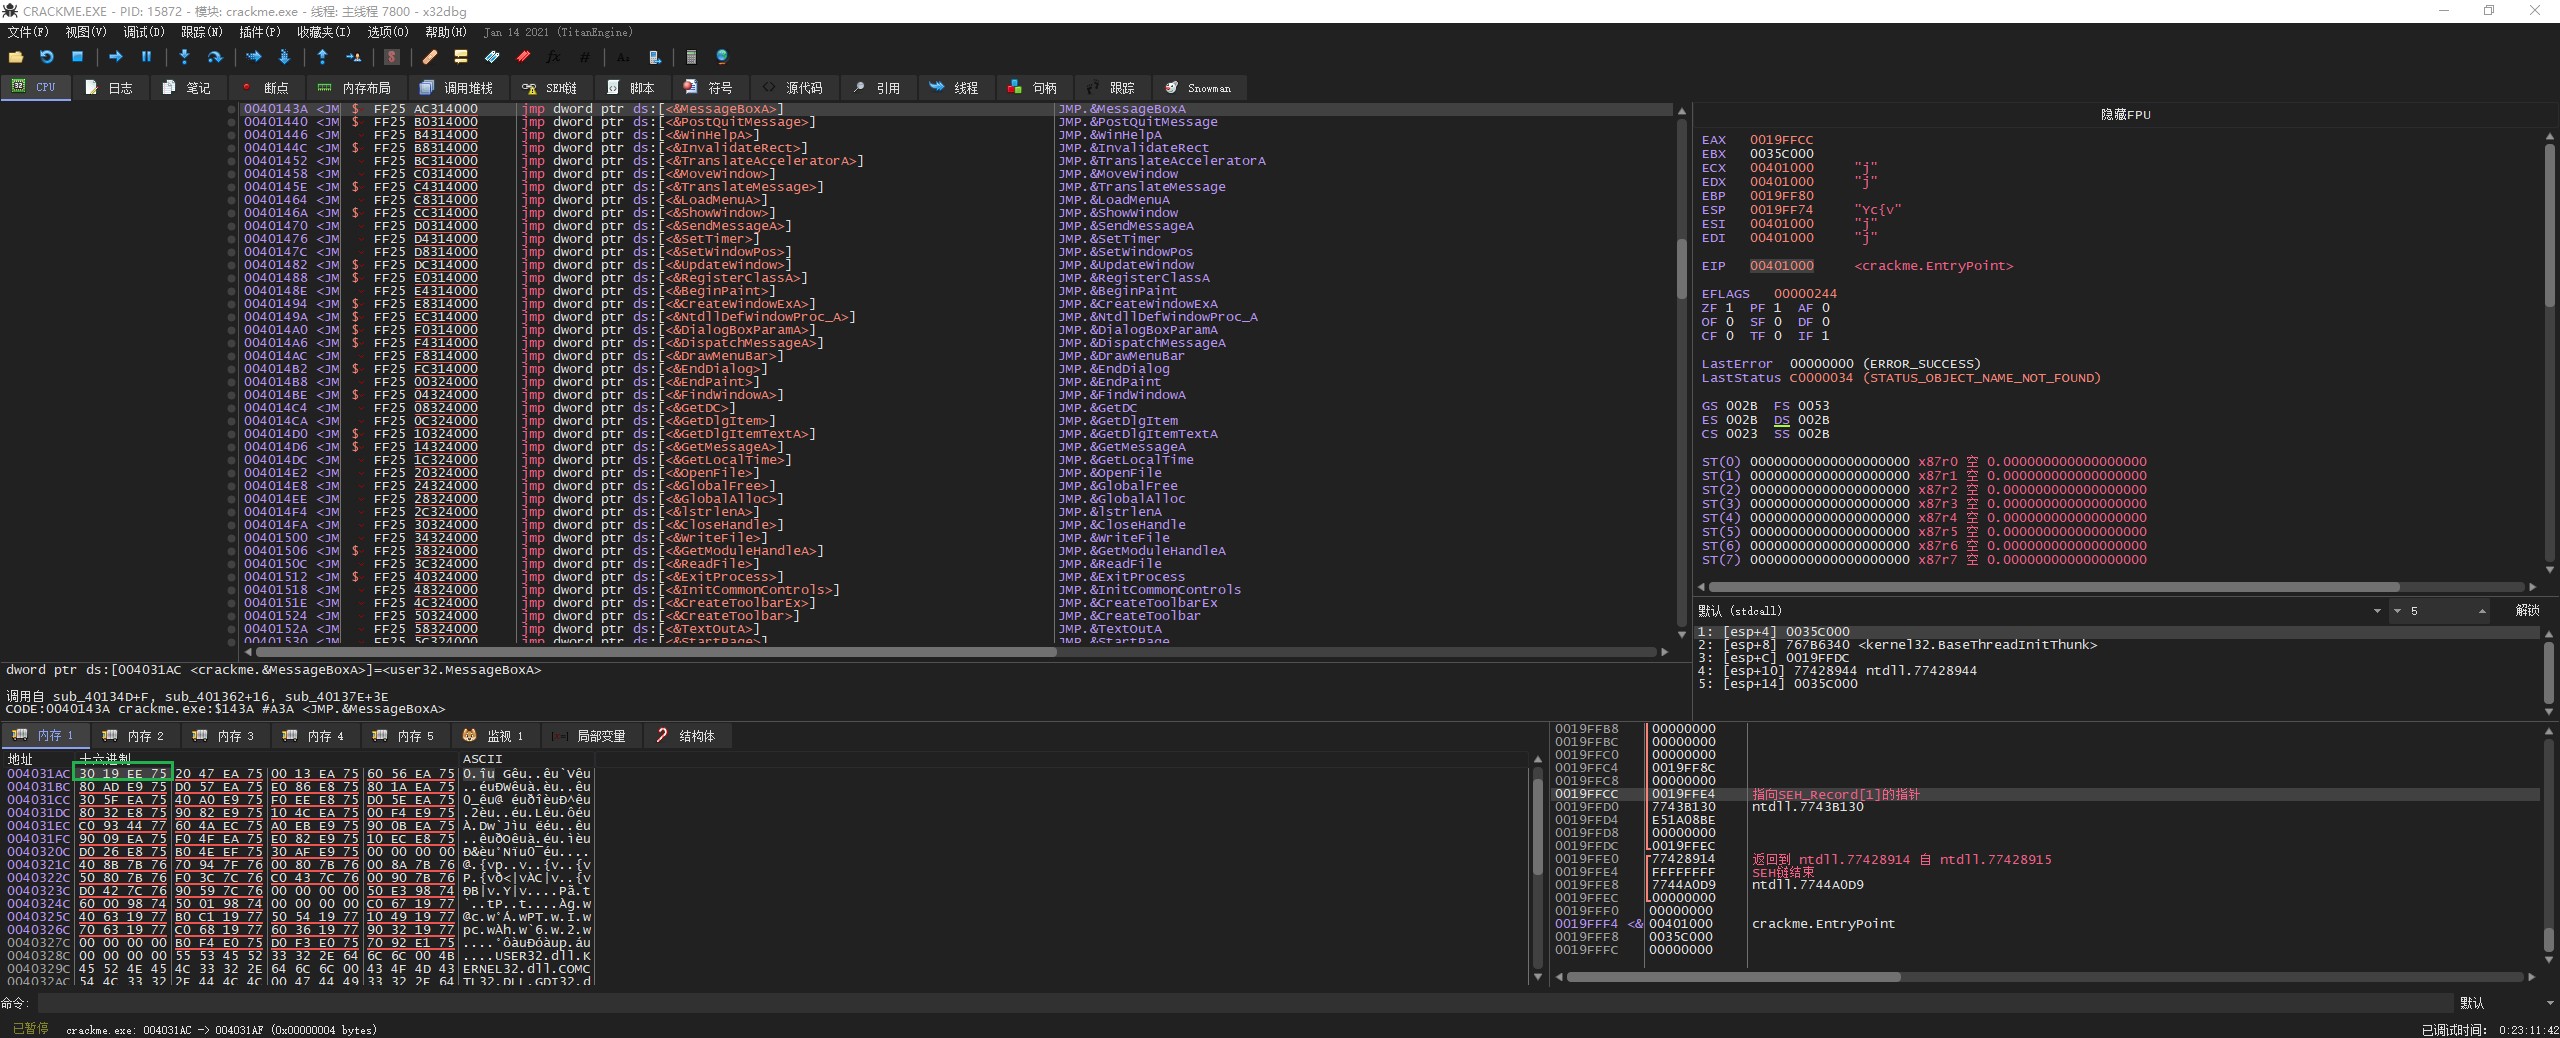Click the globe icon in toolbar
This screenshot has height=1038, width=2560.
point(722,57)
